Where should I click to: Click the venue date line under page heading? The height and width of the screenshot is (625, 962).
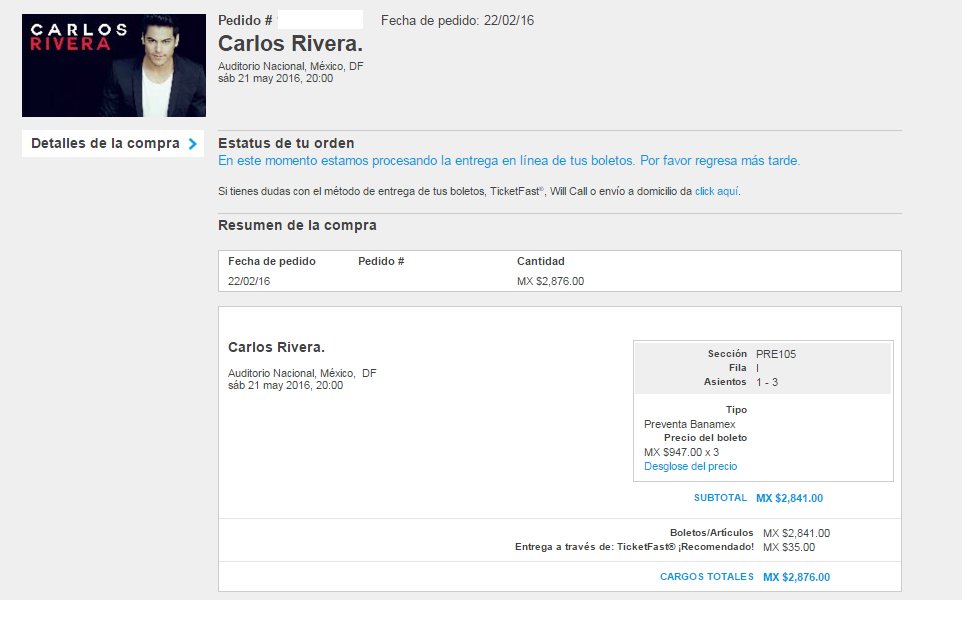(x=275, y=79)
